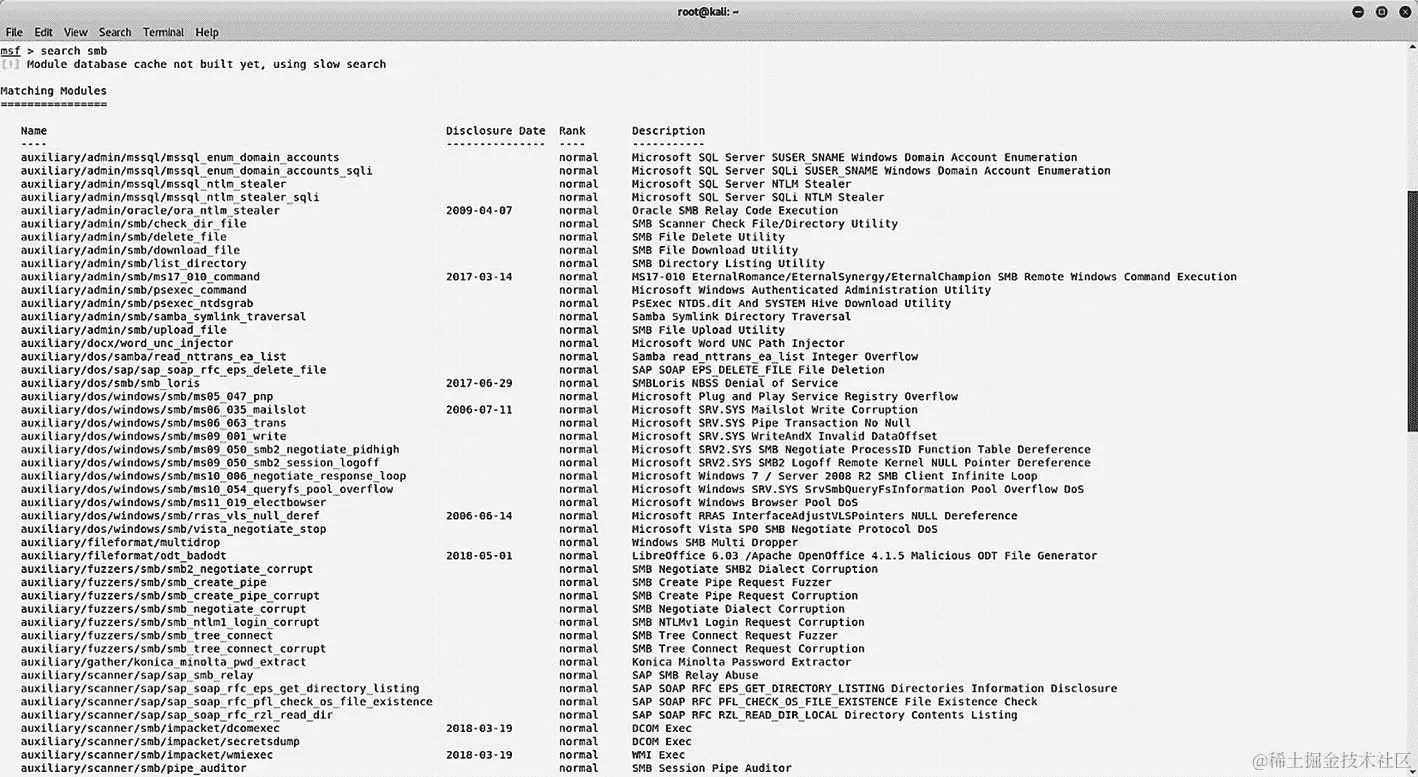Select auxiliary/fuzzers/smb/smb_tree_connect module name
Screen dimensions: 1418x777
pyautogui.click(x=147, y=635)
